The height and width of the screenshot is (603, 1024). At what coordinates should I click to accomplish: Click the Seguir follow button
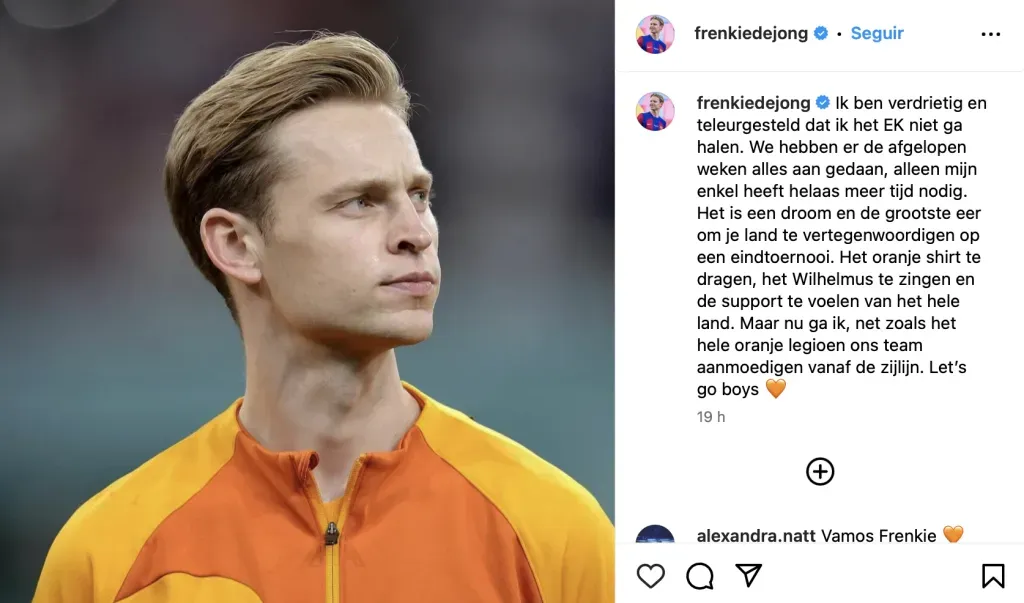(x=877, y=33)
